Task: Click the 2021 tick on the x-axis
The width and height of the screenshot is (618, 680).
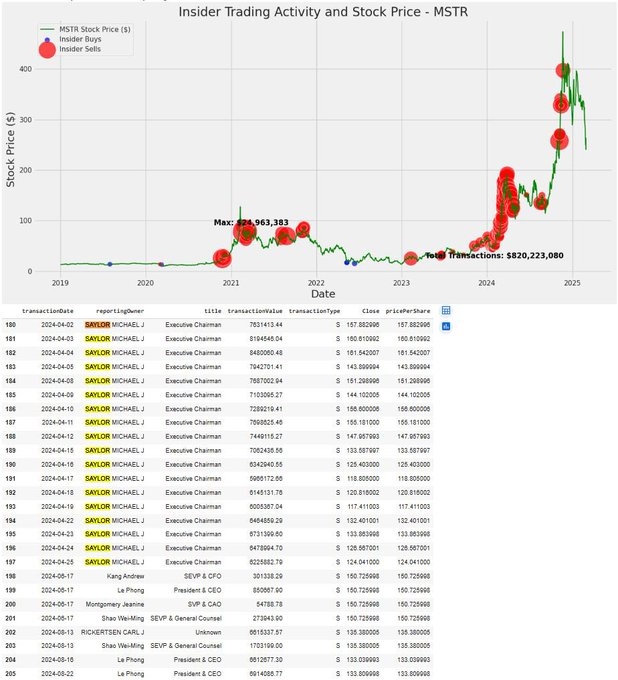Action: click(231, 283)
